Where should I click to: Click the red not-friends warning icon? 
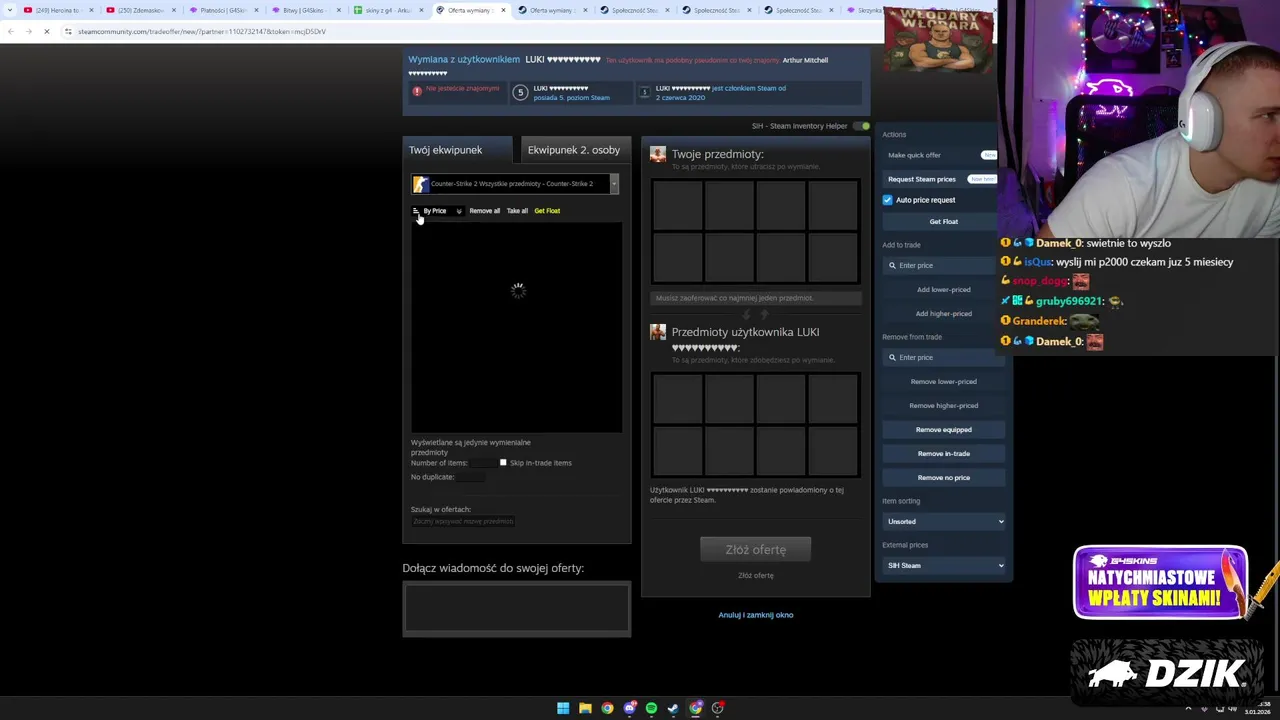pos(417,91)
